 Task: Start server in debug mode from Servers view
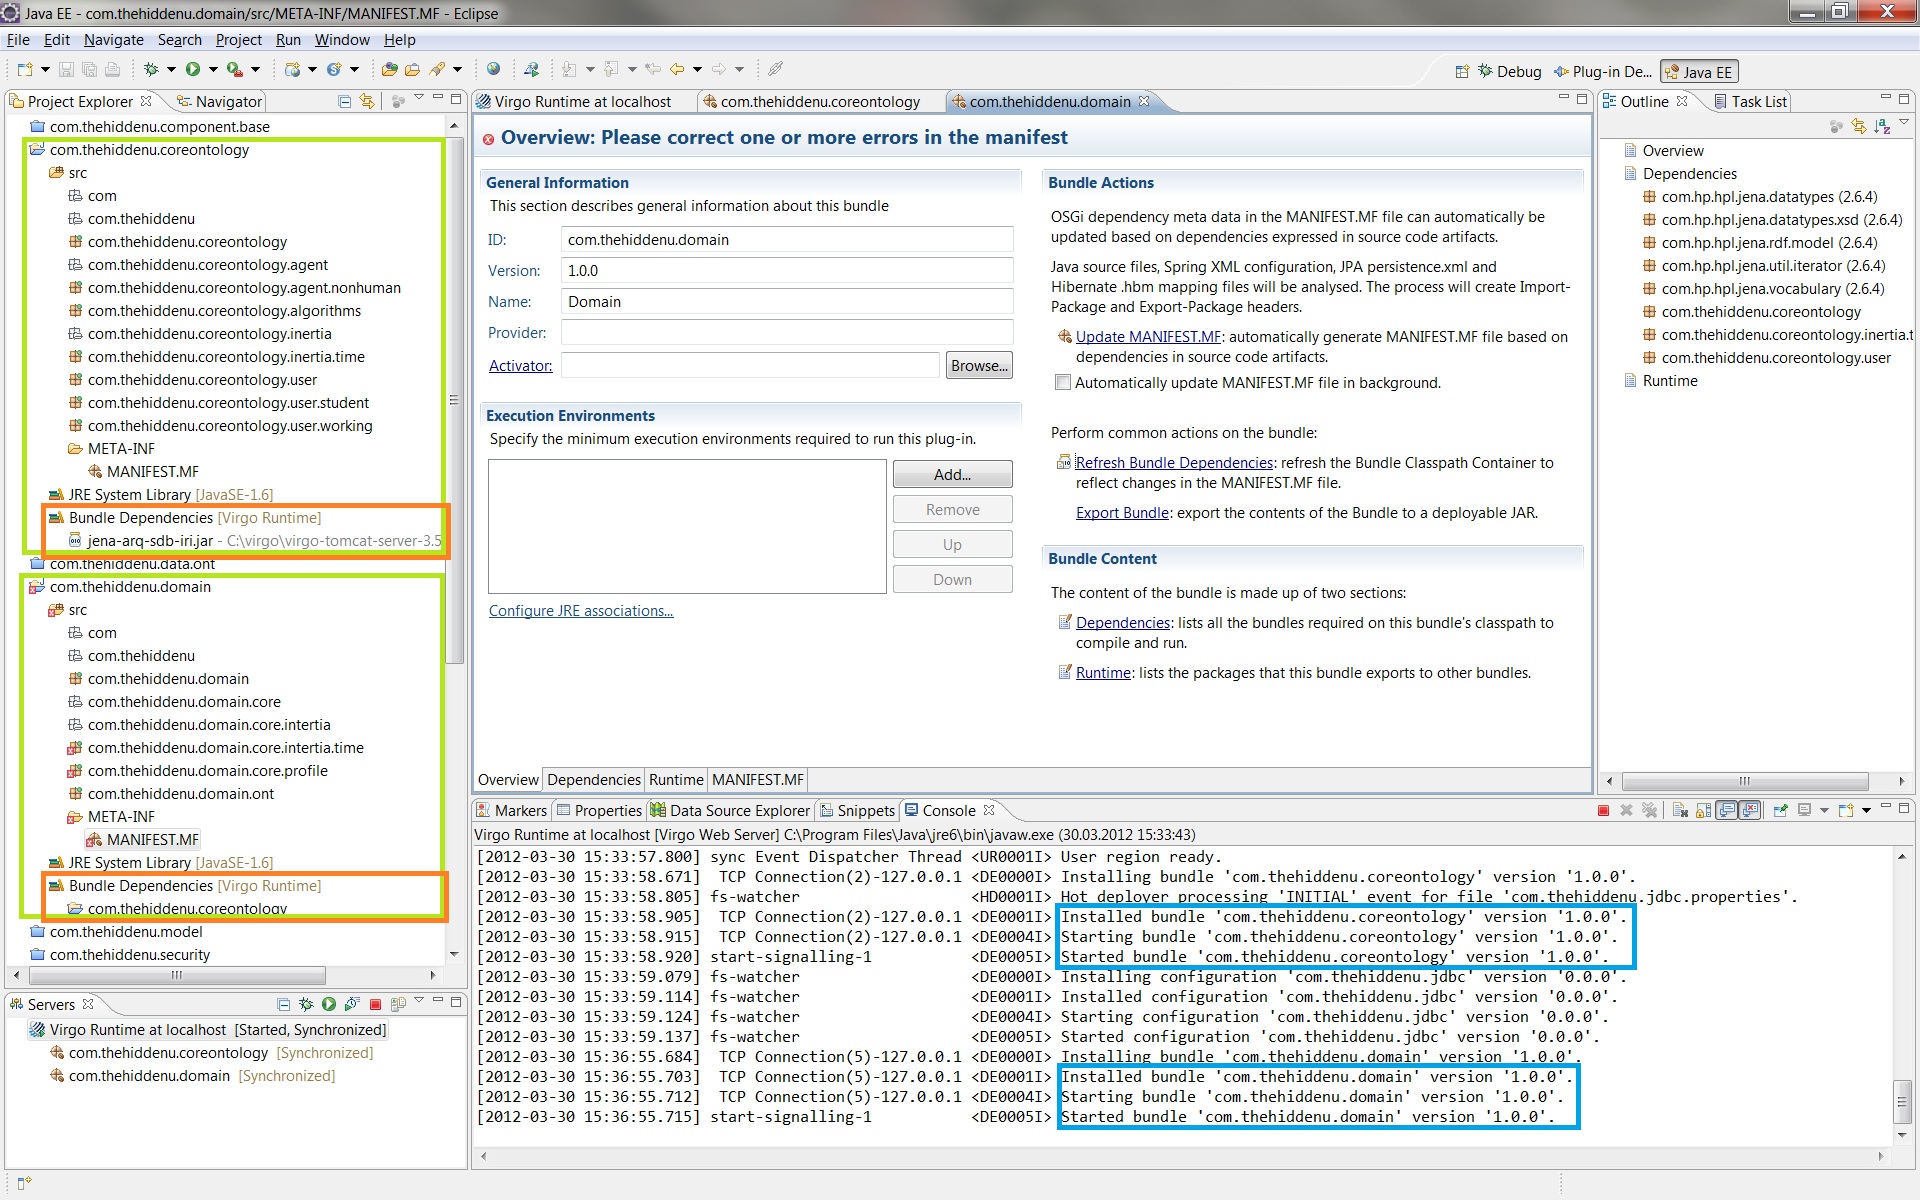pos(306,1004)
